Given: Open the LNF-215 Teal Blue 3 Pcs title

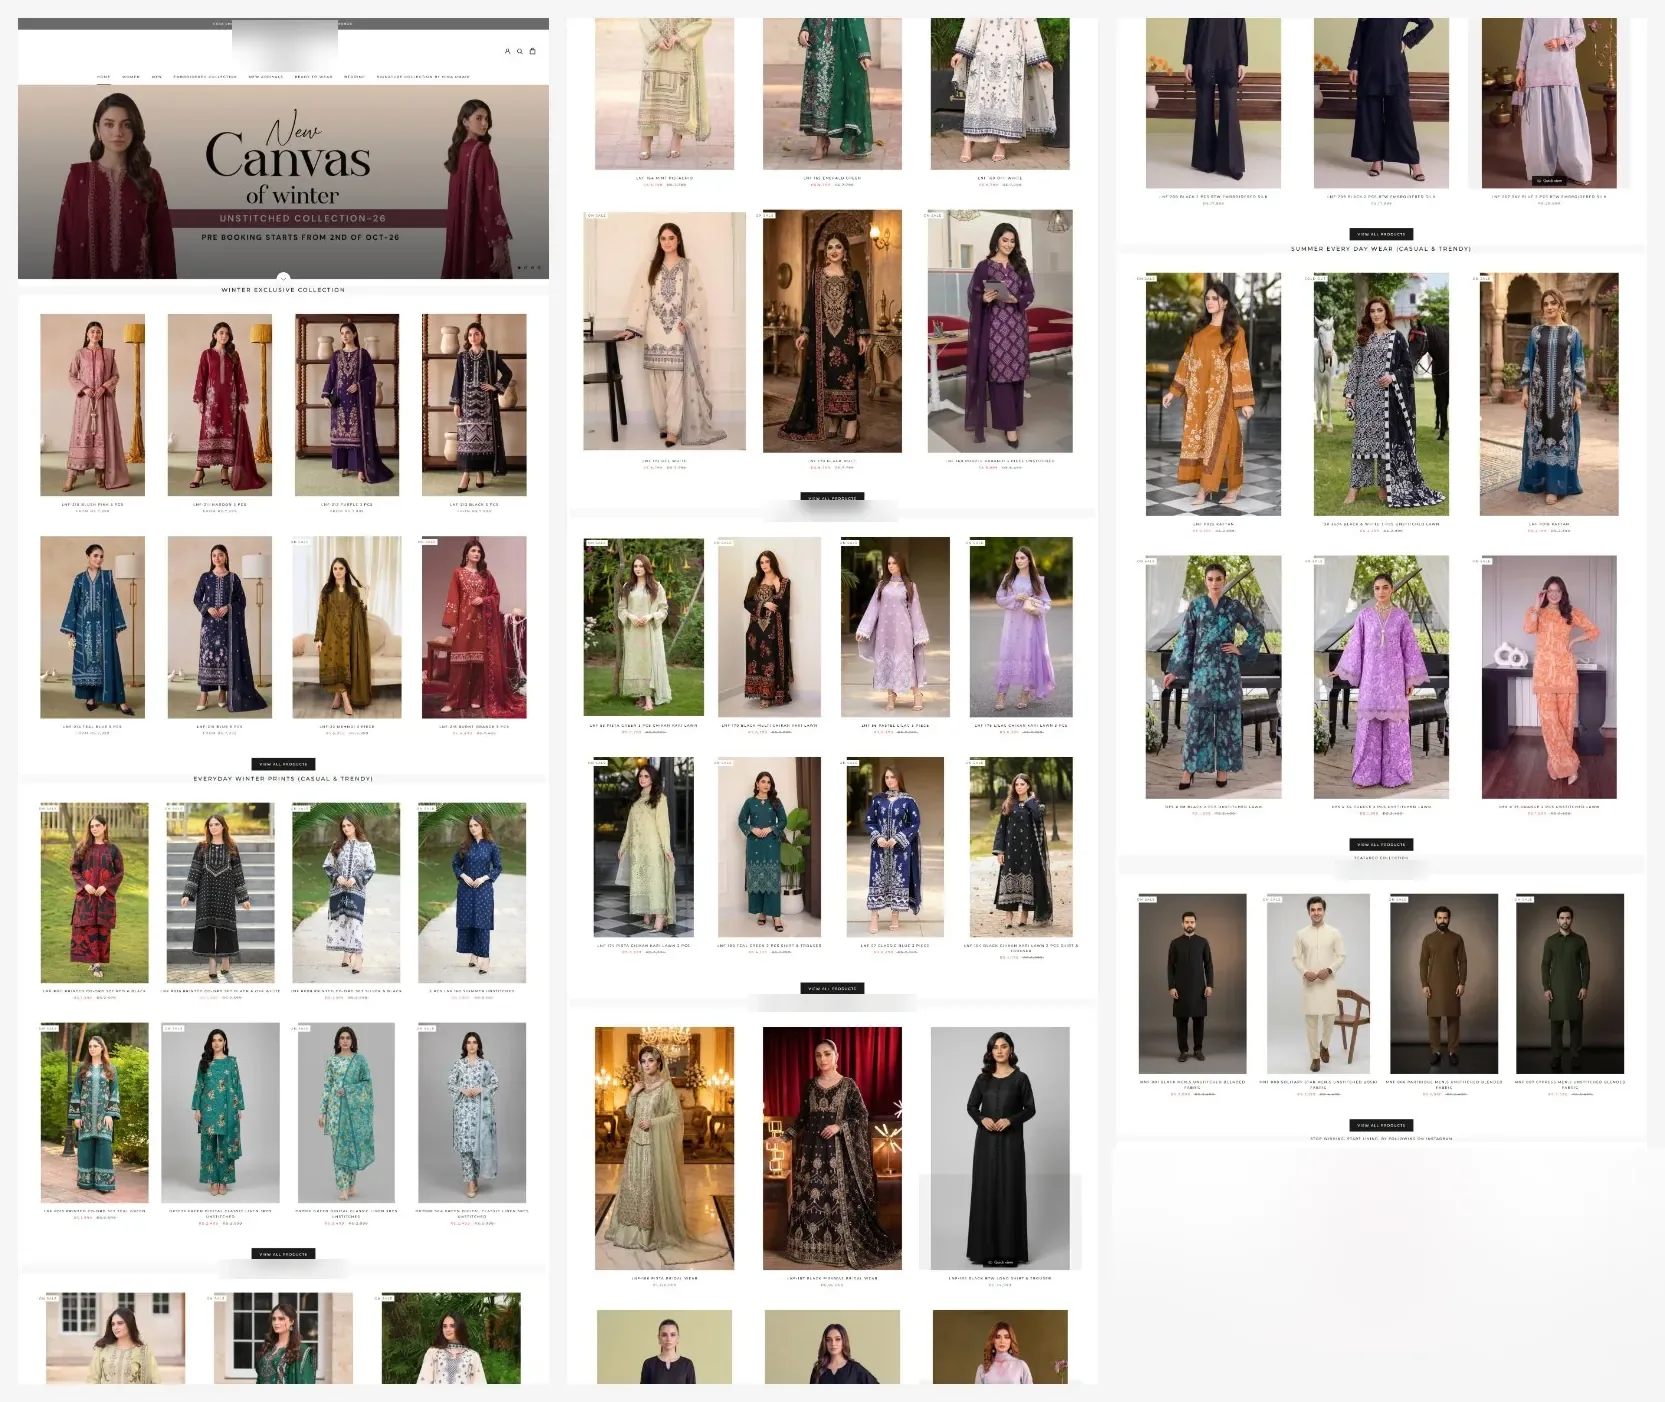Looking at the screenshot, I should (x=92, y=727).
